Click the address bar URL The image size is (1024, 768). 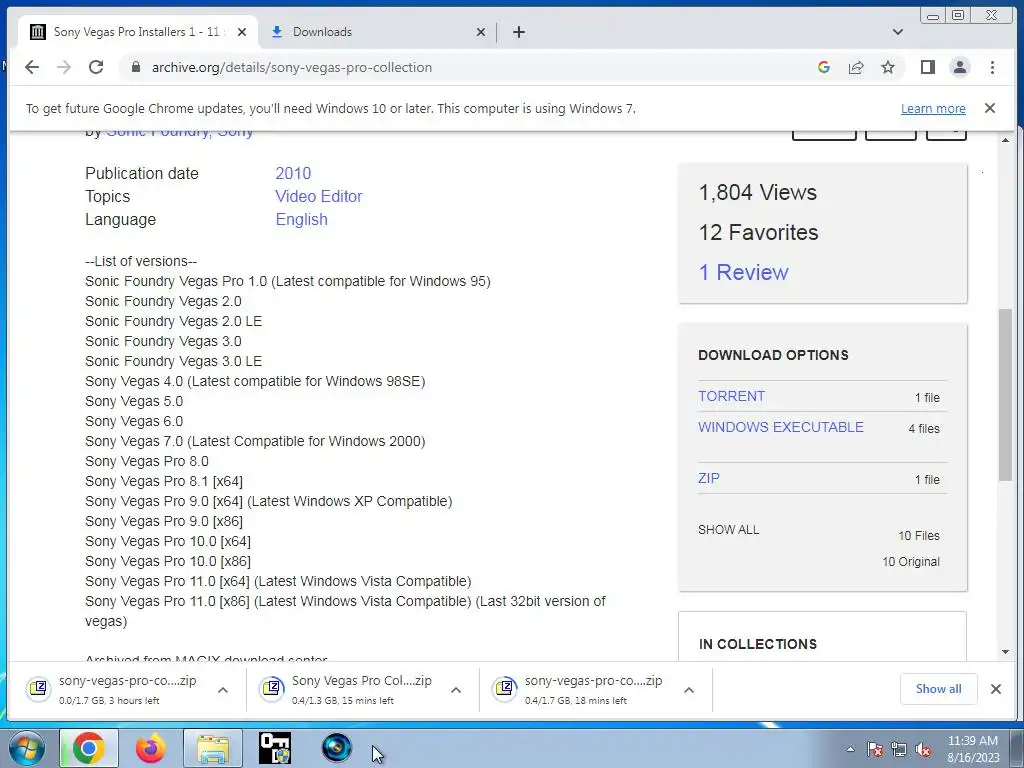coord(292,67)
